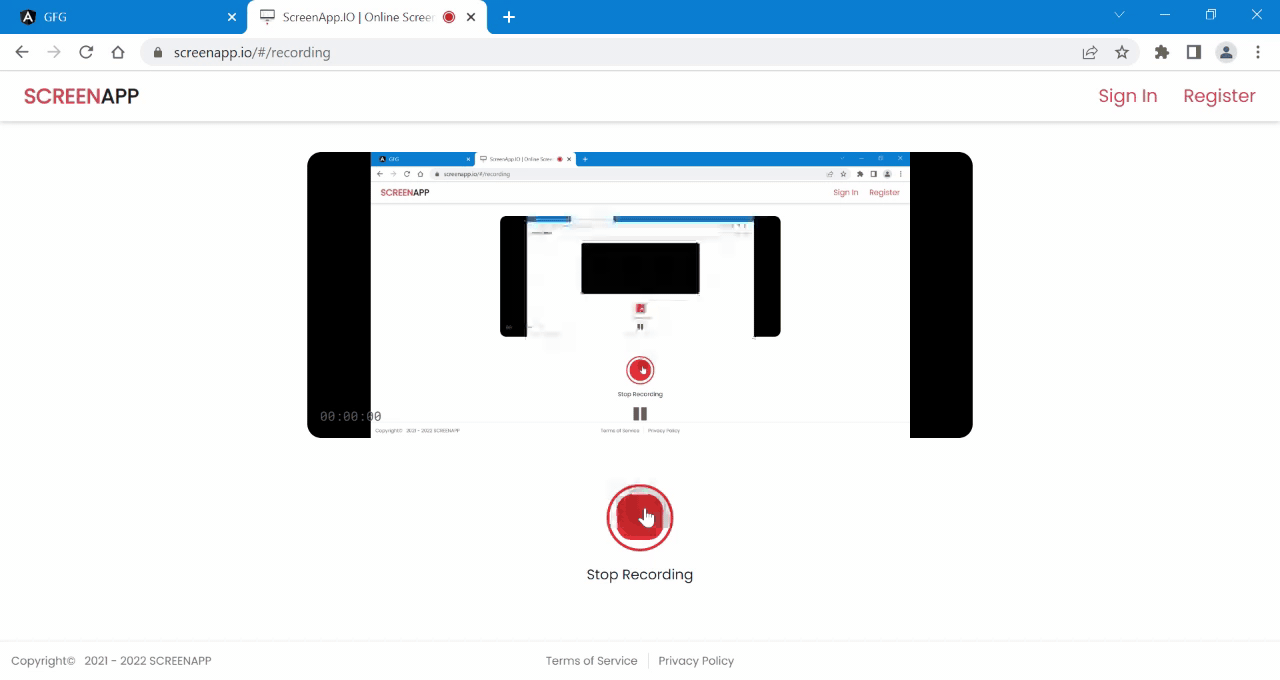Navigate back in browser history

[22, 52]
